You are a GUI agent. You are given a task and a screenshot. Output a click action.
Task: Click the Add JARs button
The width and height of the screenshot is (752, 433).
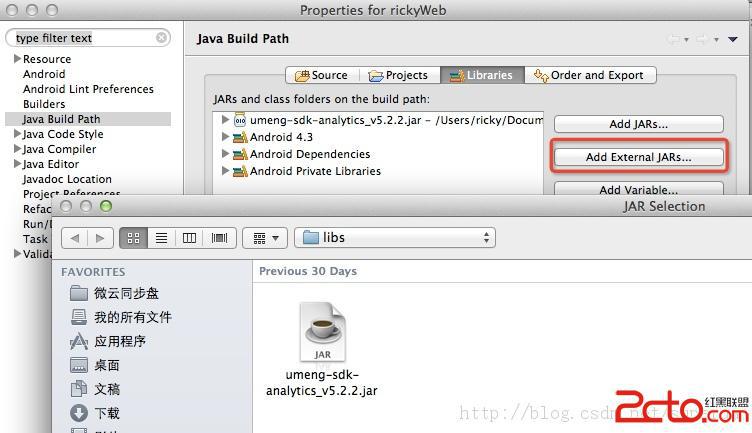(638, 124)
